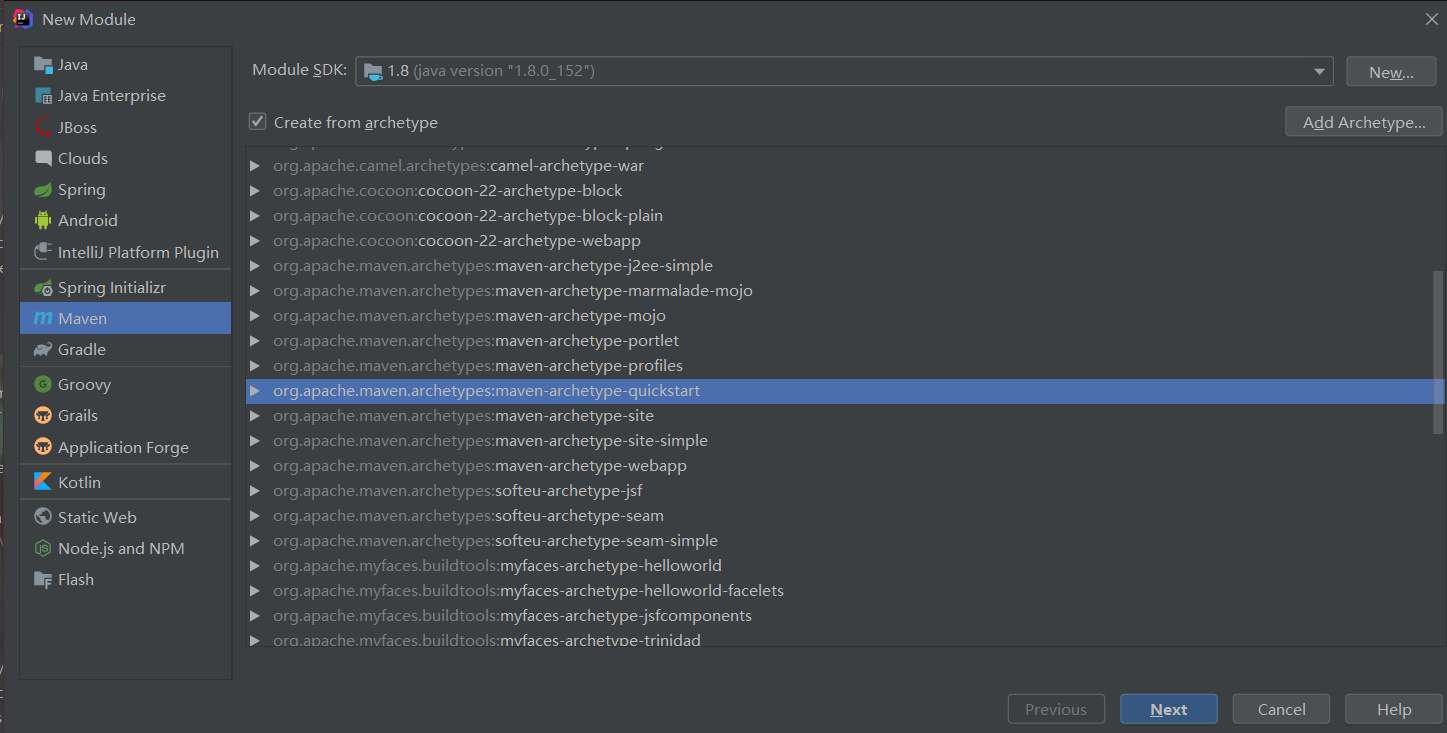Select Java module type

125,65
